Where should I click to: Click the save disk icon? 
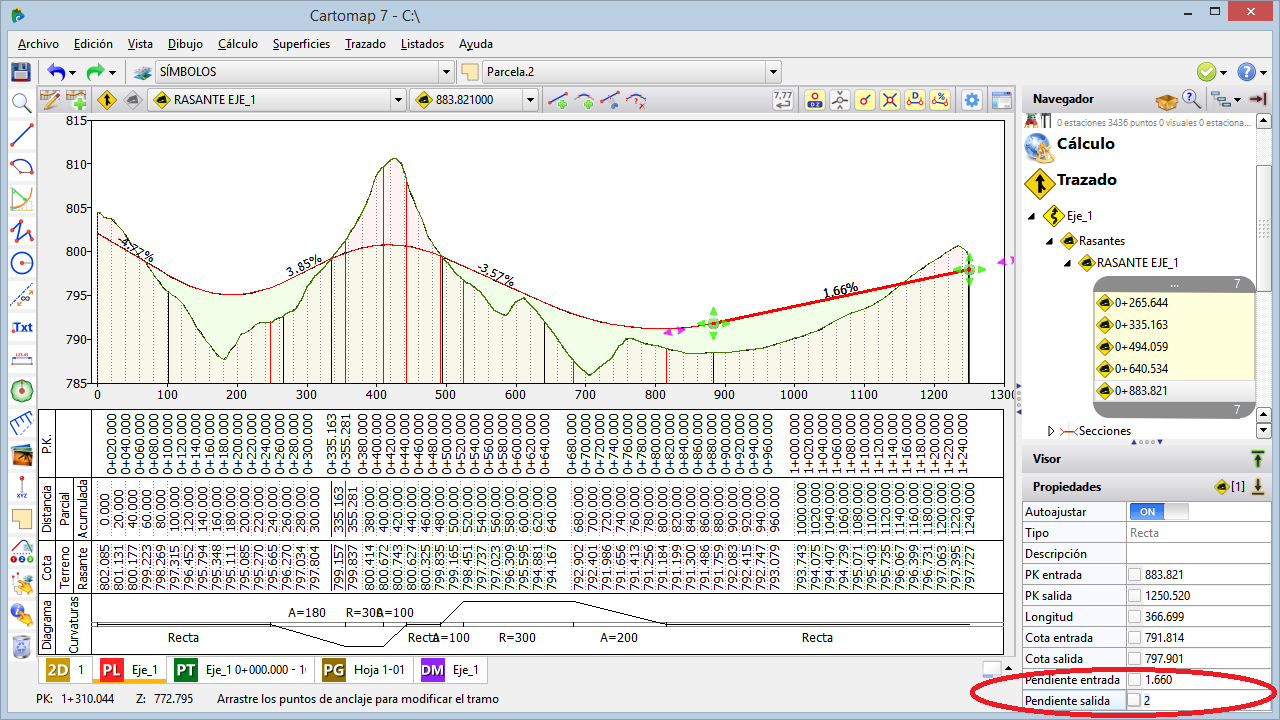(20, 72)
